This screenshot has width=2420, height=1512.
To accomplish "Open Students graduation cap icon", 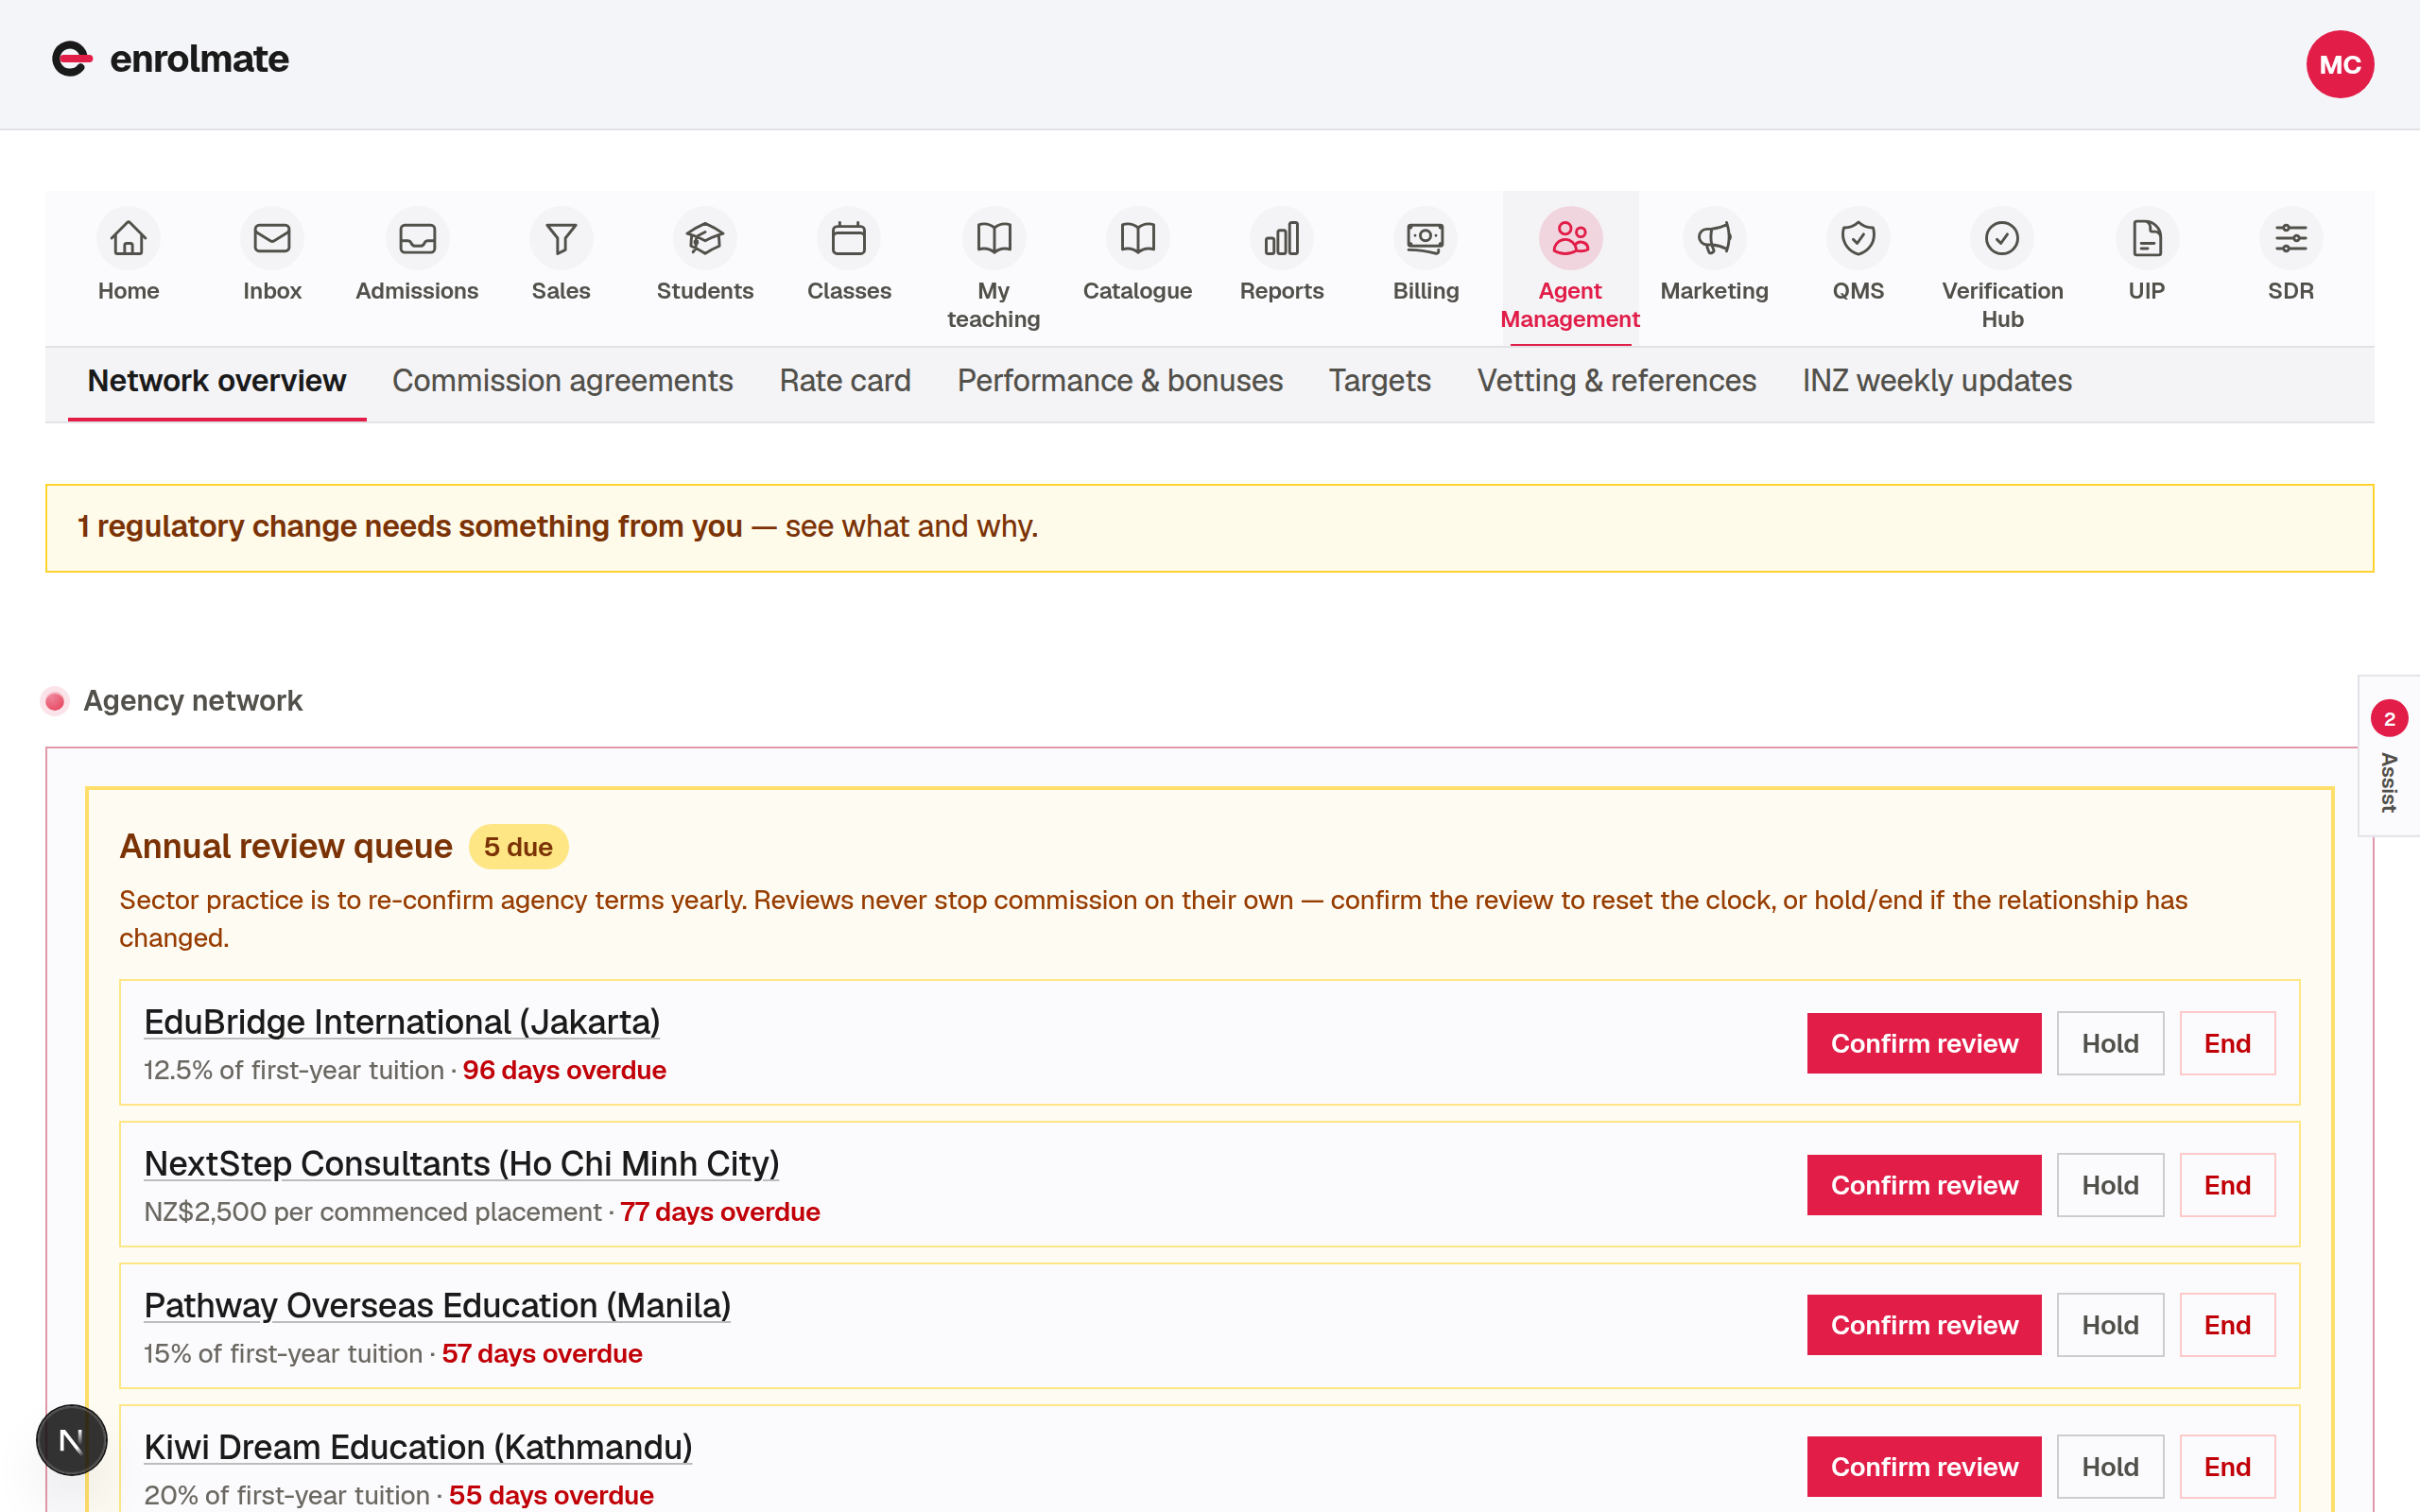I will (x=705, y=239).
